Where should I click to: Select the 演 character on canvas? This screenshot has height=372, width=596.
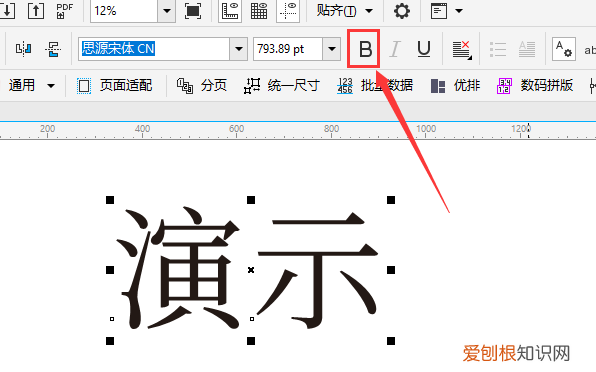point(178,268)
